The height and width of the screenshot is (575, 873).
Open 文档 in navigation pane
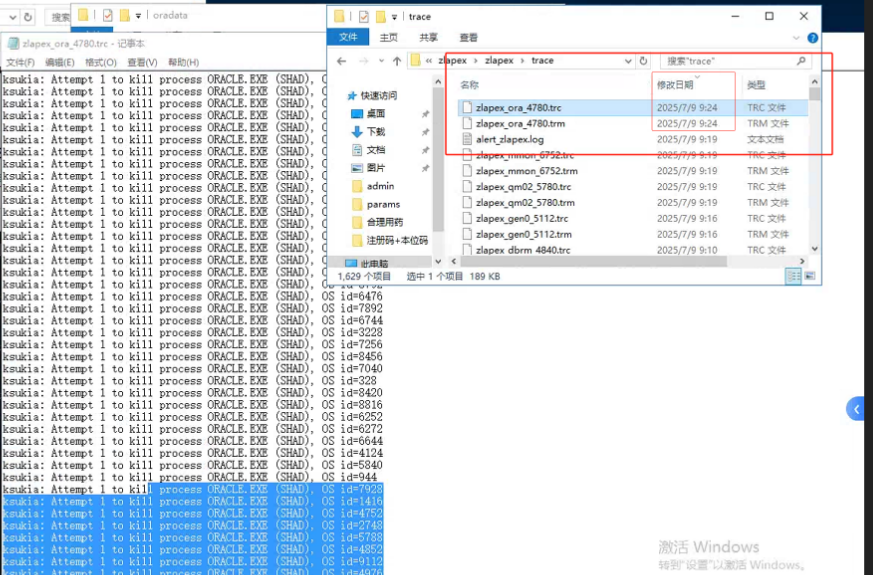[376, 150]
